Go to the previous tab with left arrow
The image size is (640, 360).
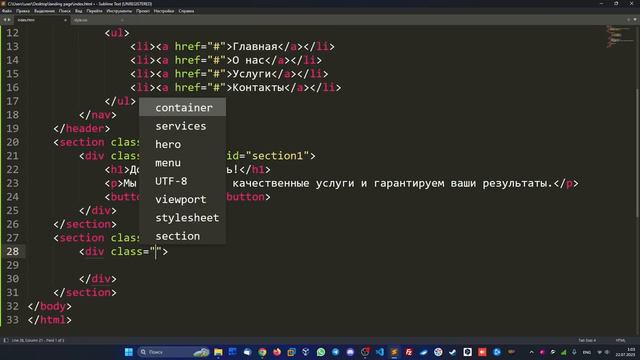4,20
